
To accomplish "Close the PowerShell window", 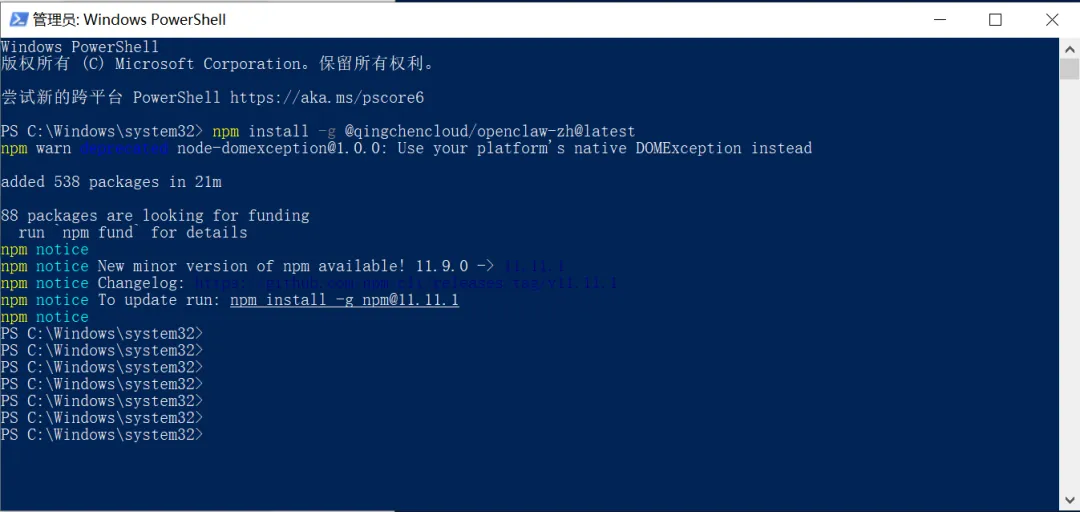I will click(x=1052, y=19).
